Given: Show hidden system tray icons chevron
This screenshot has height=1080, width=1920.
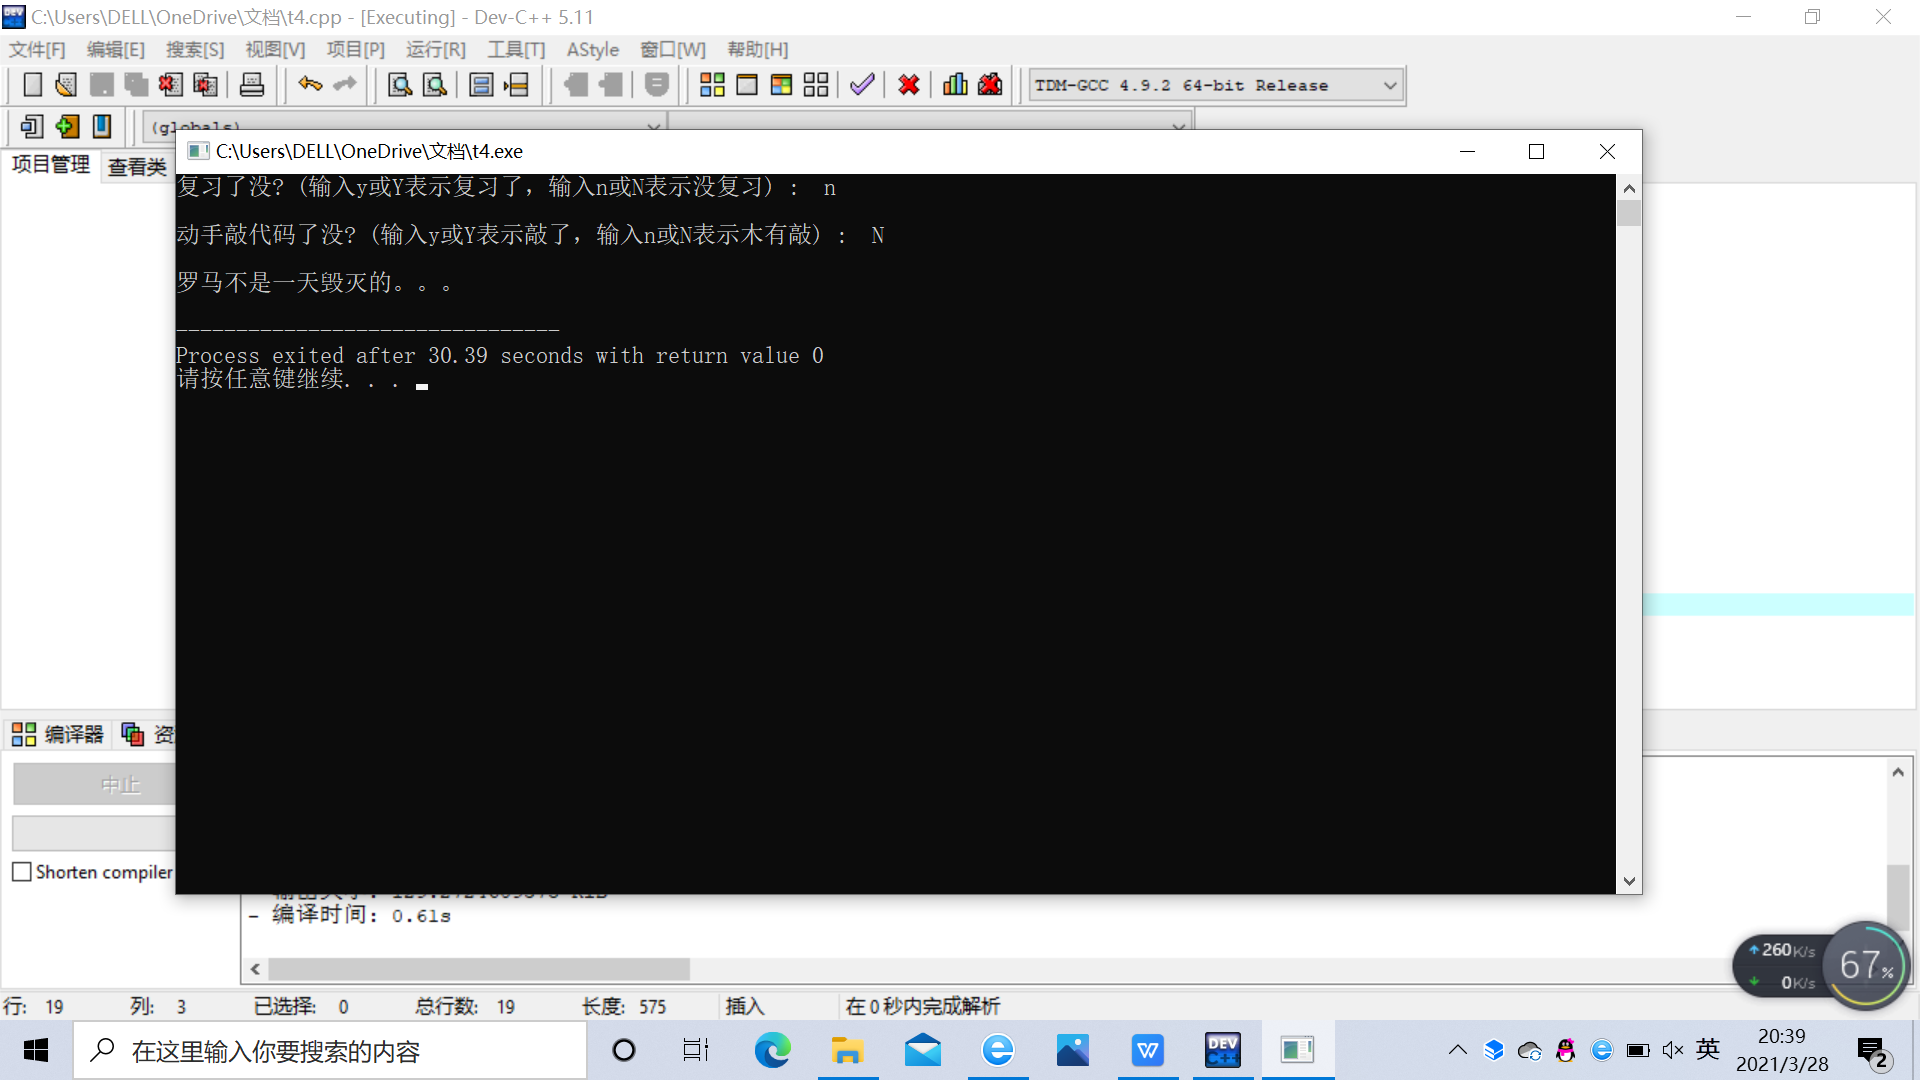Looking at the screenshot, I should tap(1457, 1050).
